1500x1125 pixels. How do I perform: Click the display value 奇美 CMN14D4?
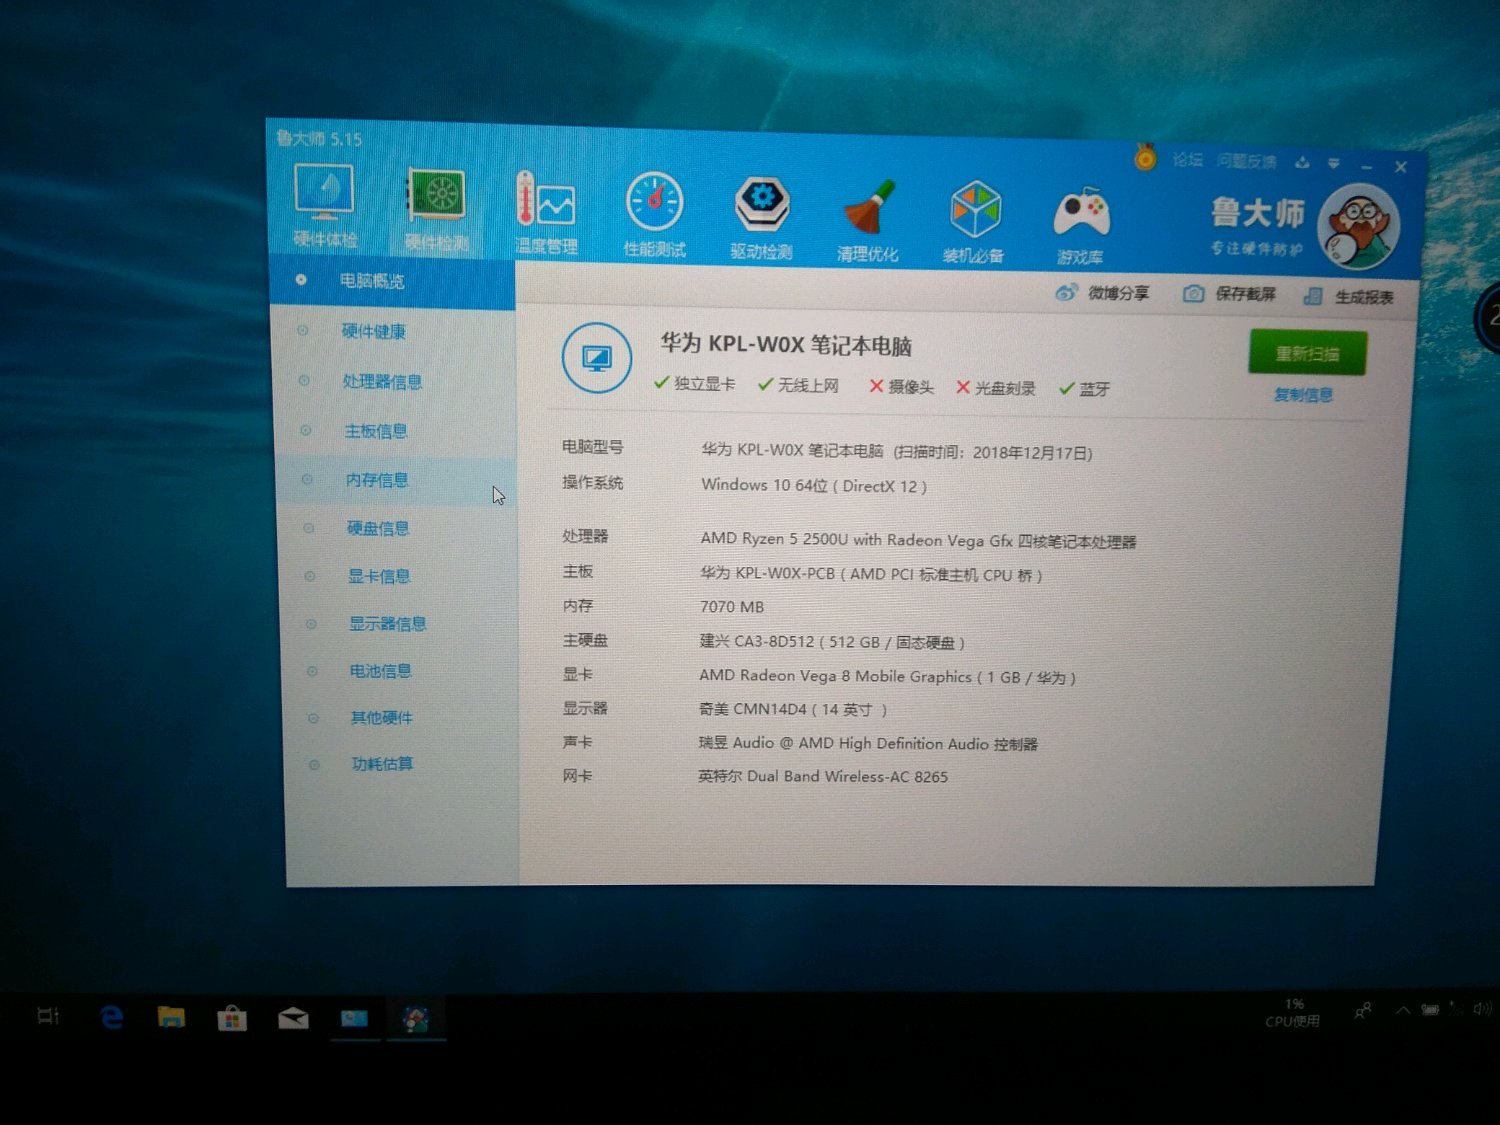[x=793, y=710]
